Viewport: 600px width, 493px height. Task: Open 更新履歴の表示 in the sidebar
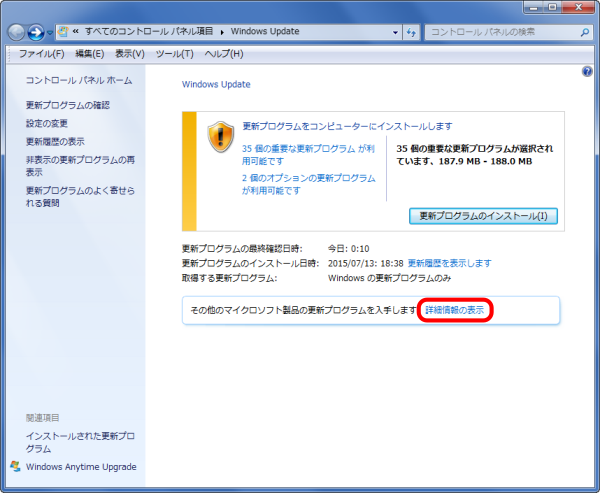55,142
